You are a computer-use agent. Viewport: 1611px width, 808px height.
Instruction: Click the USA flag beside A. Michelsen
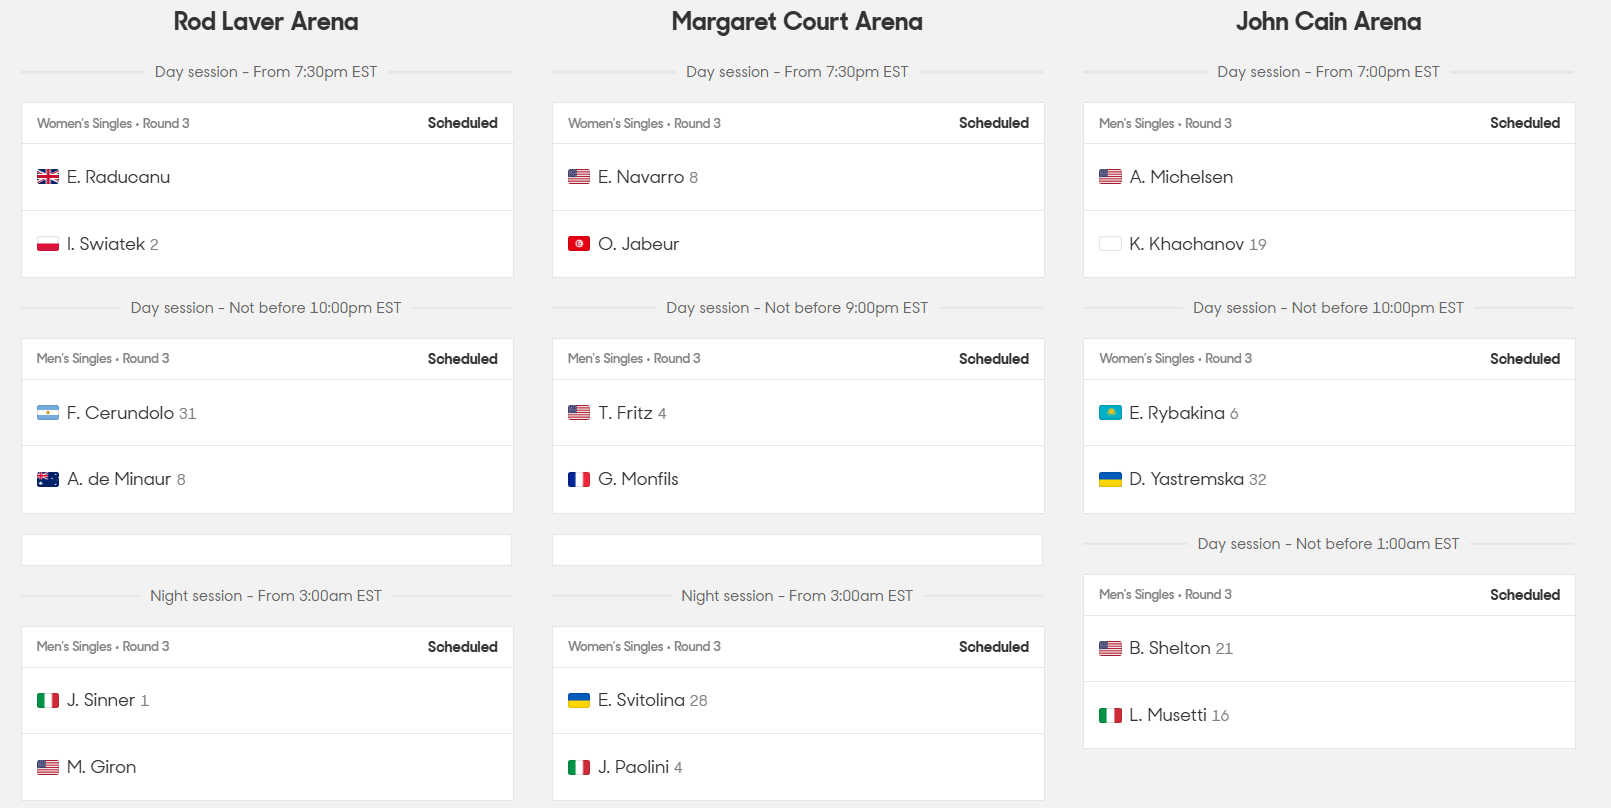pos(1110,177)
